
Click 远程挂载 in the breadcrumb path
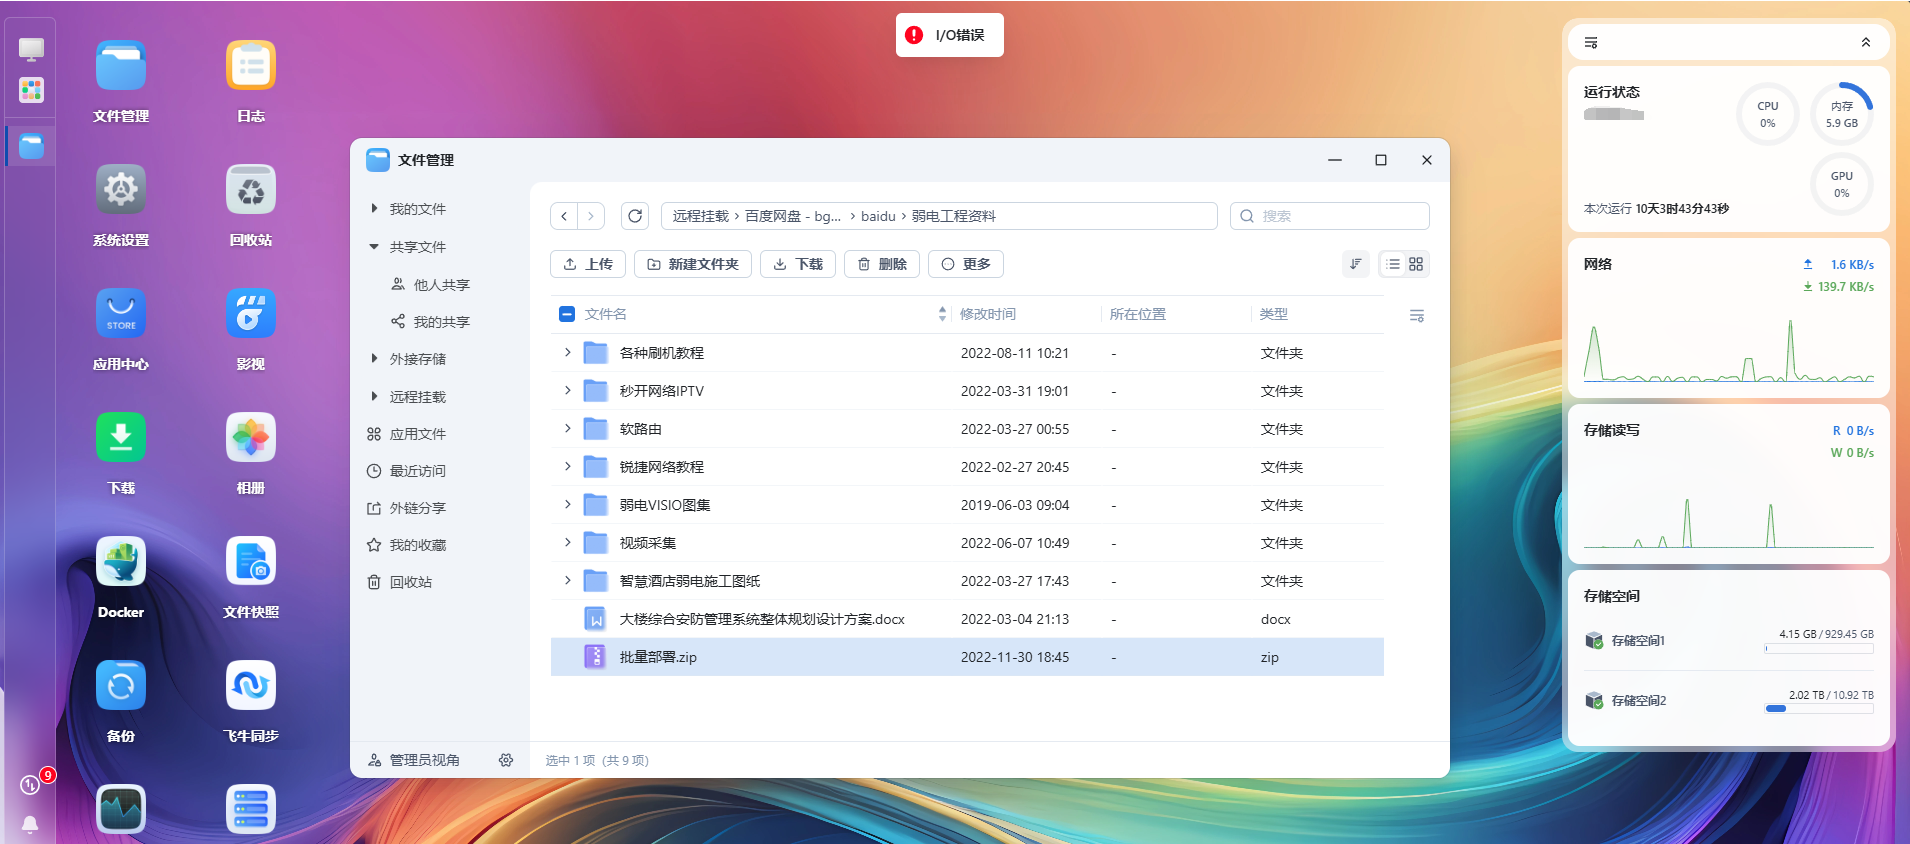click(700, 216)
